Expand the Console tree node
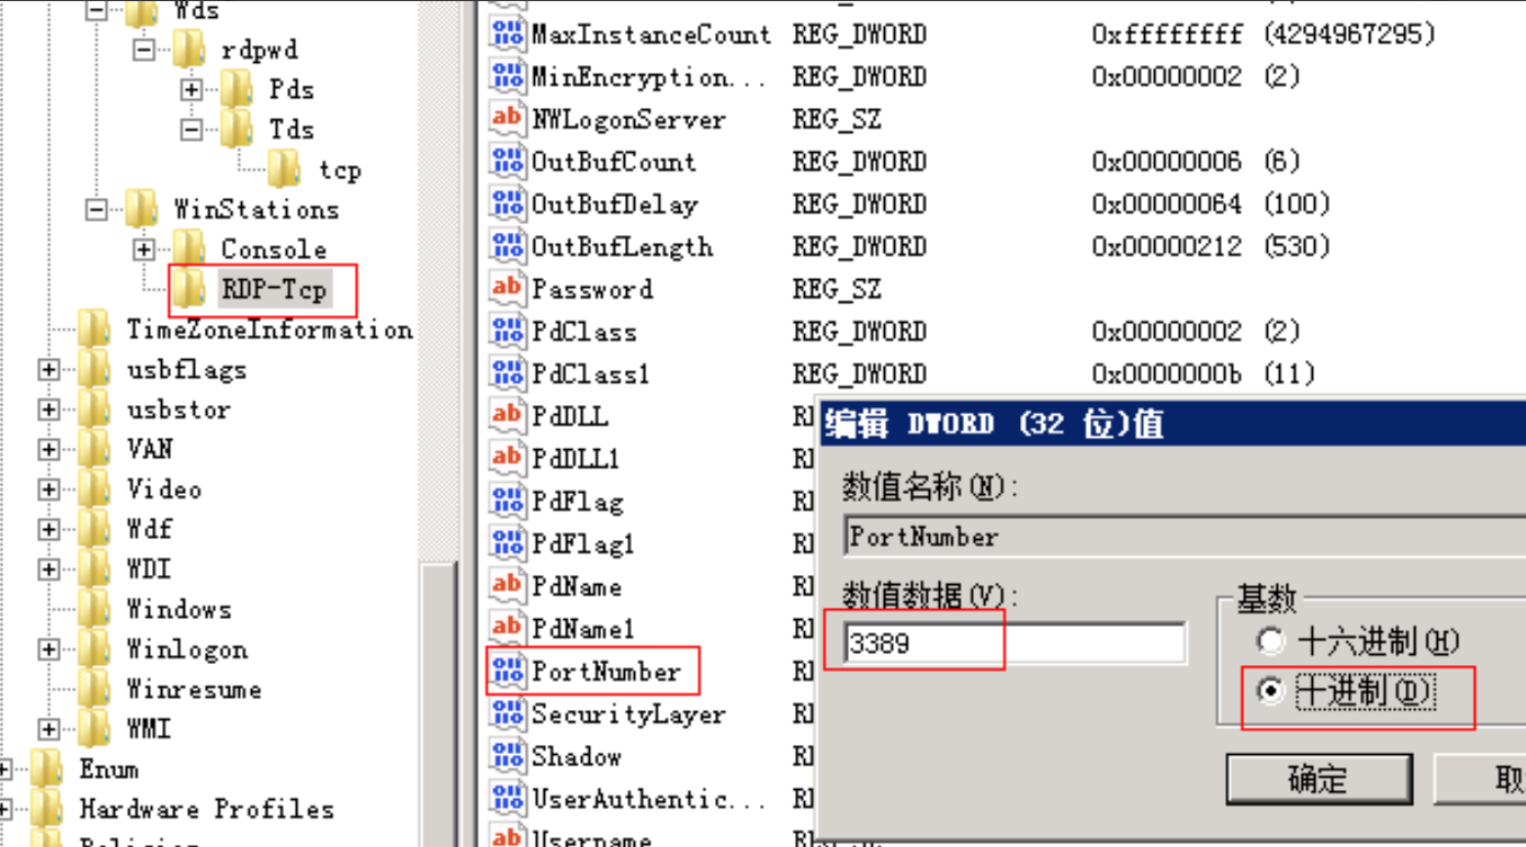 [144, 249]
